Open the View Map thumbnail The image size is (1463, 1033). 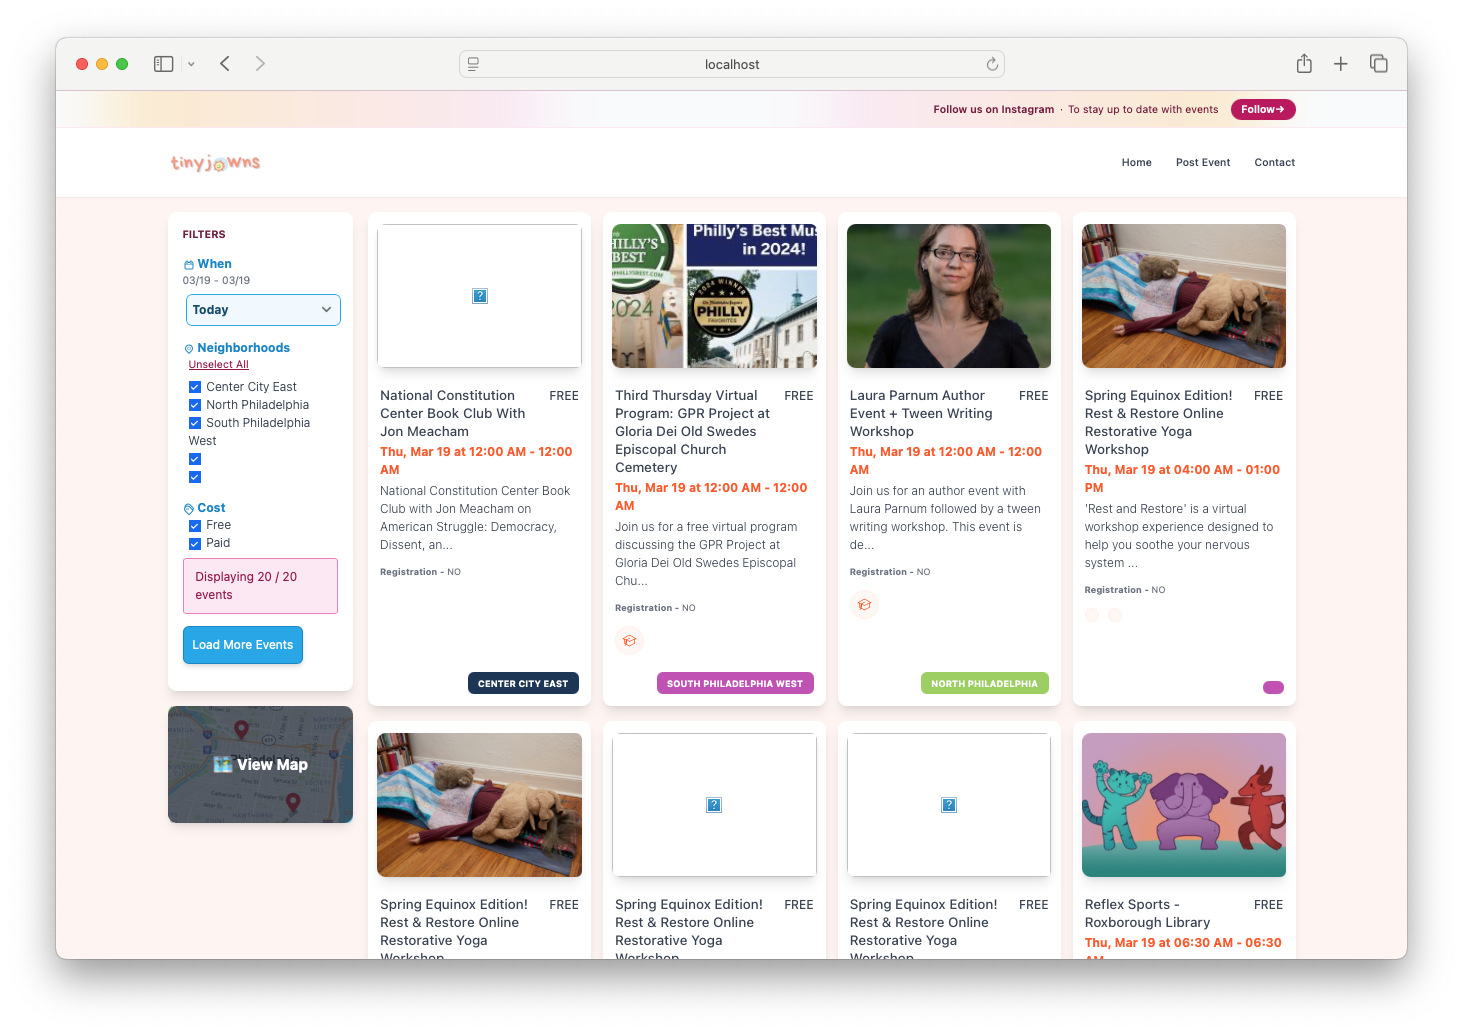pyautogui.click(x=260, y=765)
